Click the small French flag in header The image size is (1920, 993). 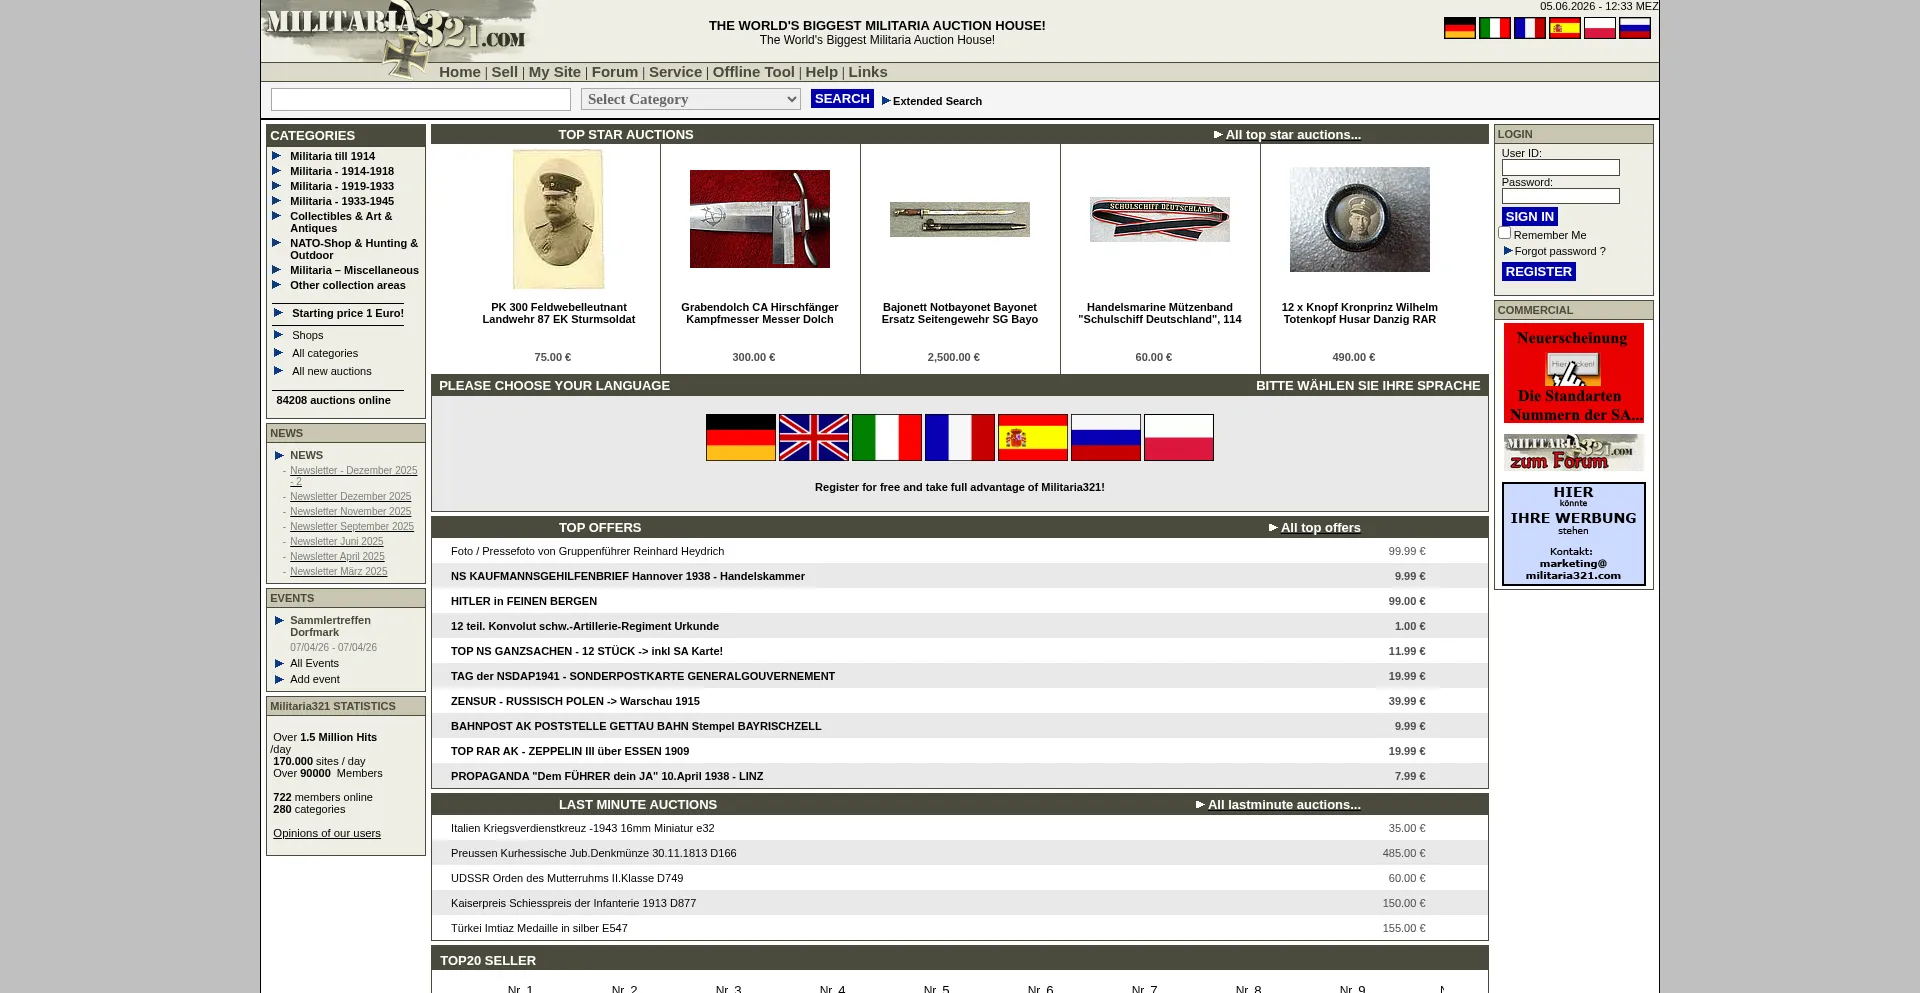[x=1529, y=28]
